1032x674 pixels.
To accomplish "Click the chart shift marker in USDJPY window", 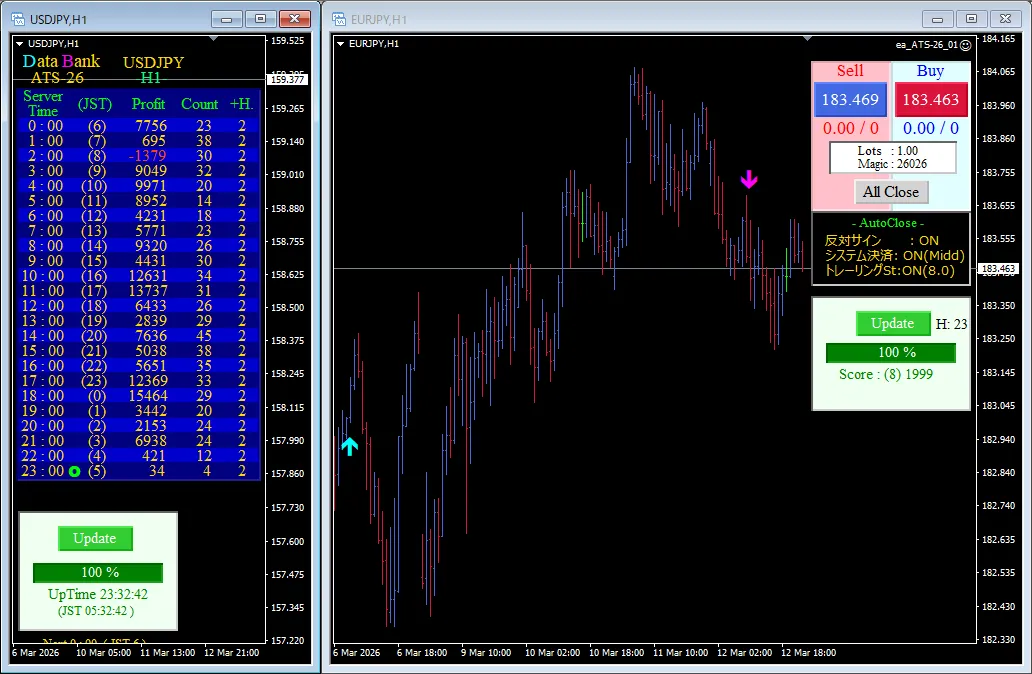I will pos(213,39).
